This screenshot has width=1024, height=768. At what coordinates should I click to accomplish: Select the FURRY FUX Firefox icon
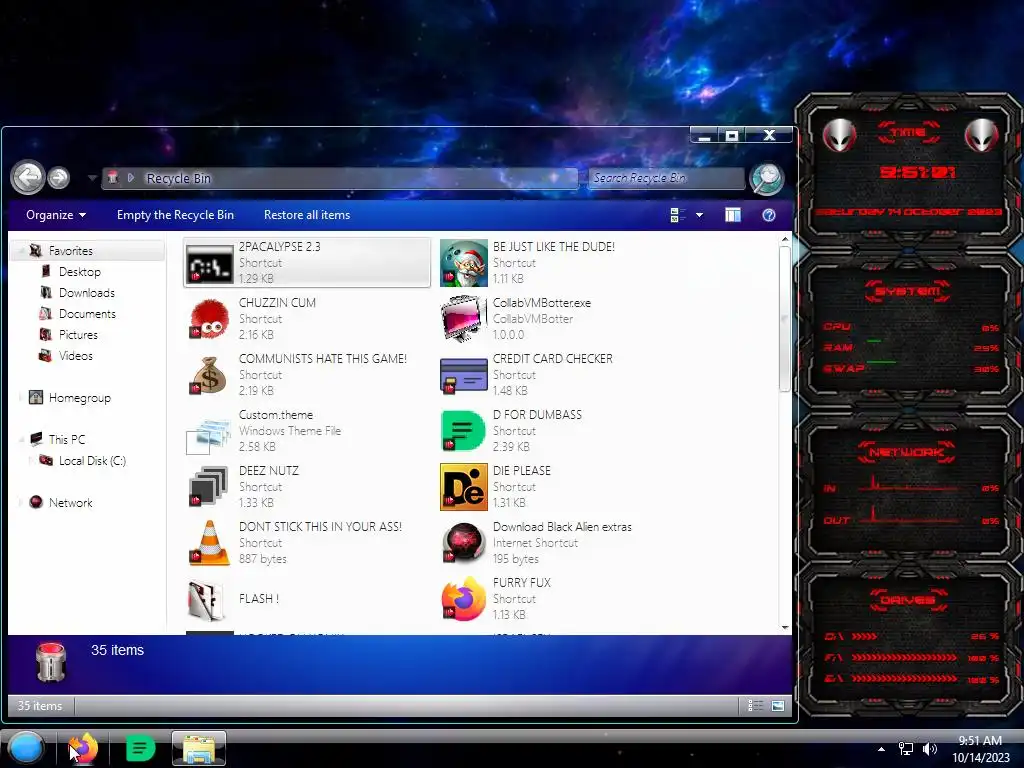pos(464,599)
